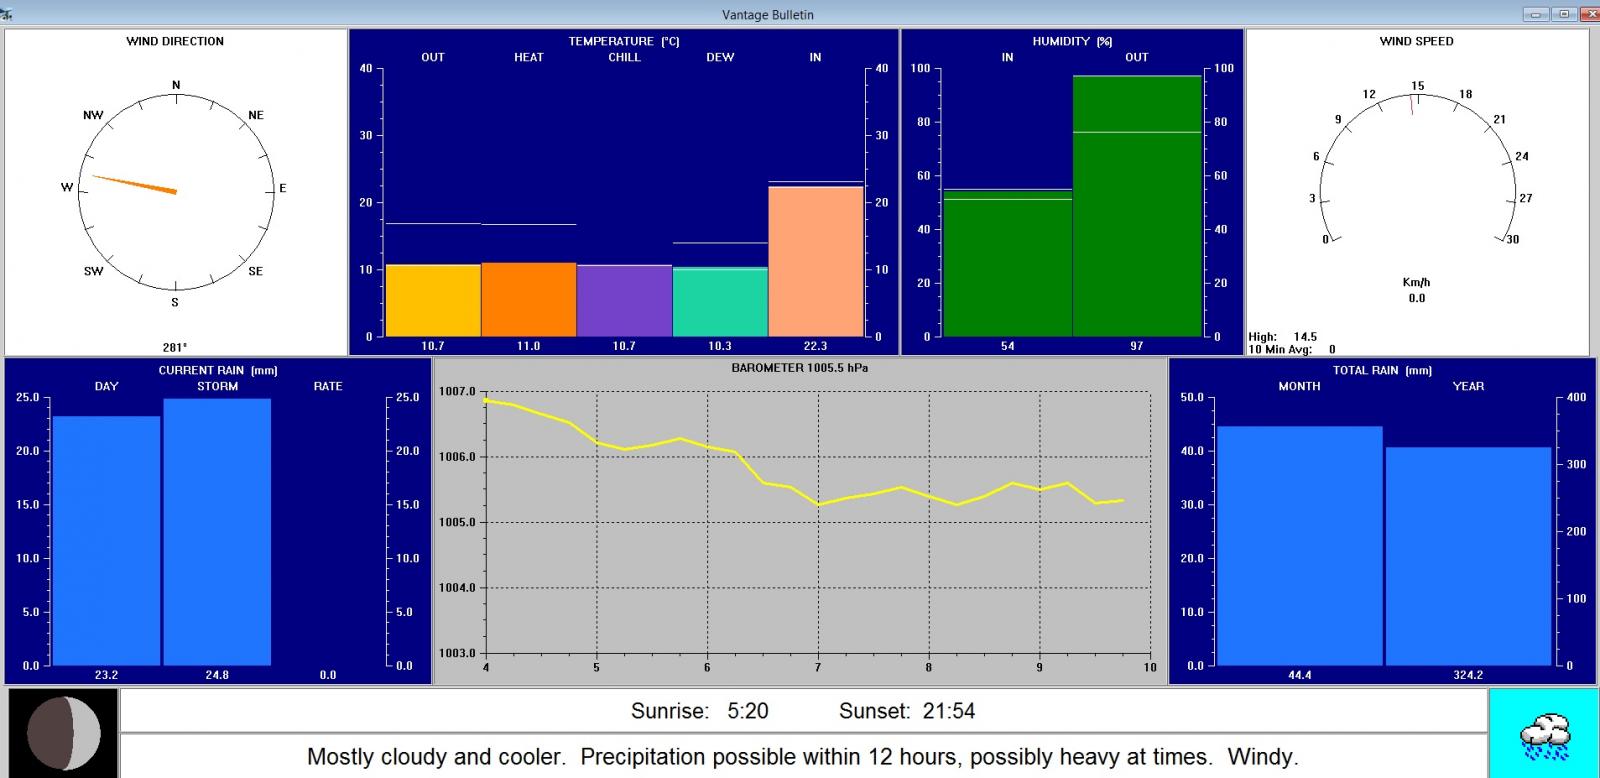Minimize the Vantage Bulletin window

[1536, 14]
